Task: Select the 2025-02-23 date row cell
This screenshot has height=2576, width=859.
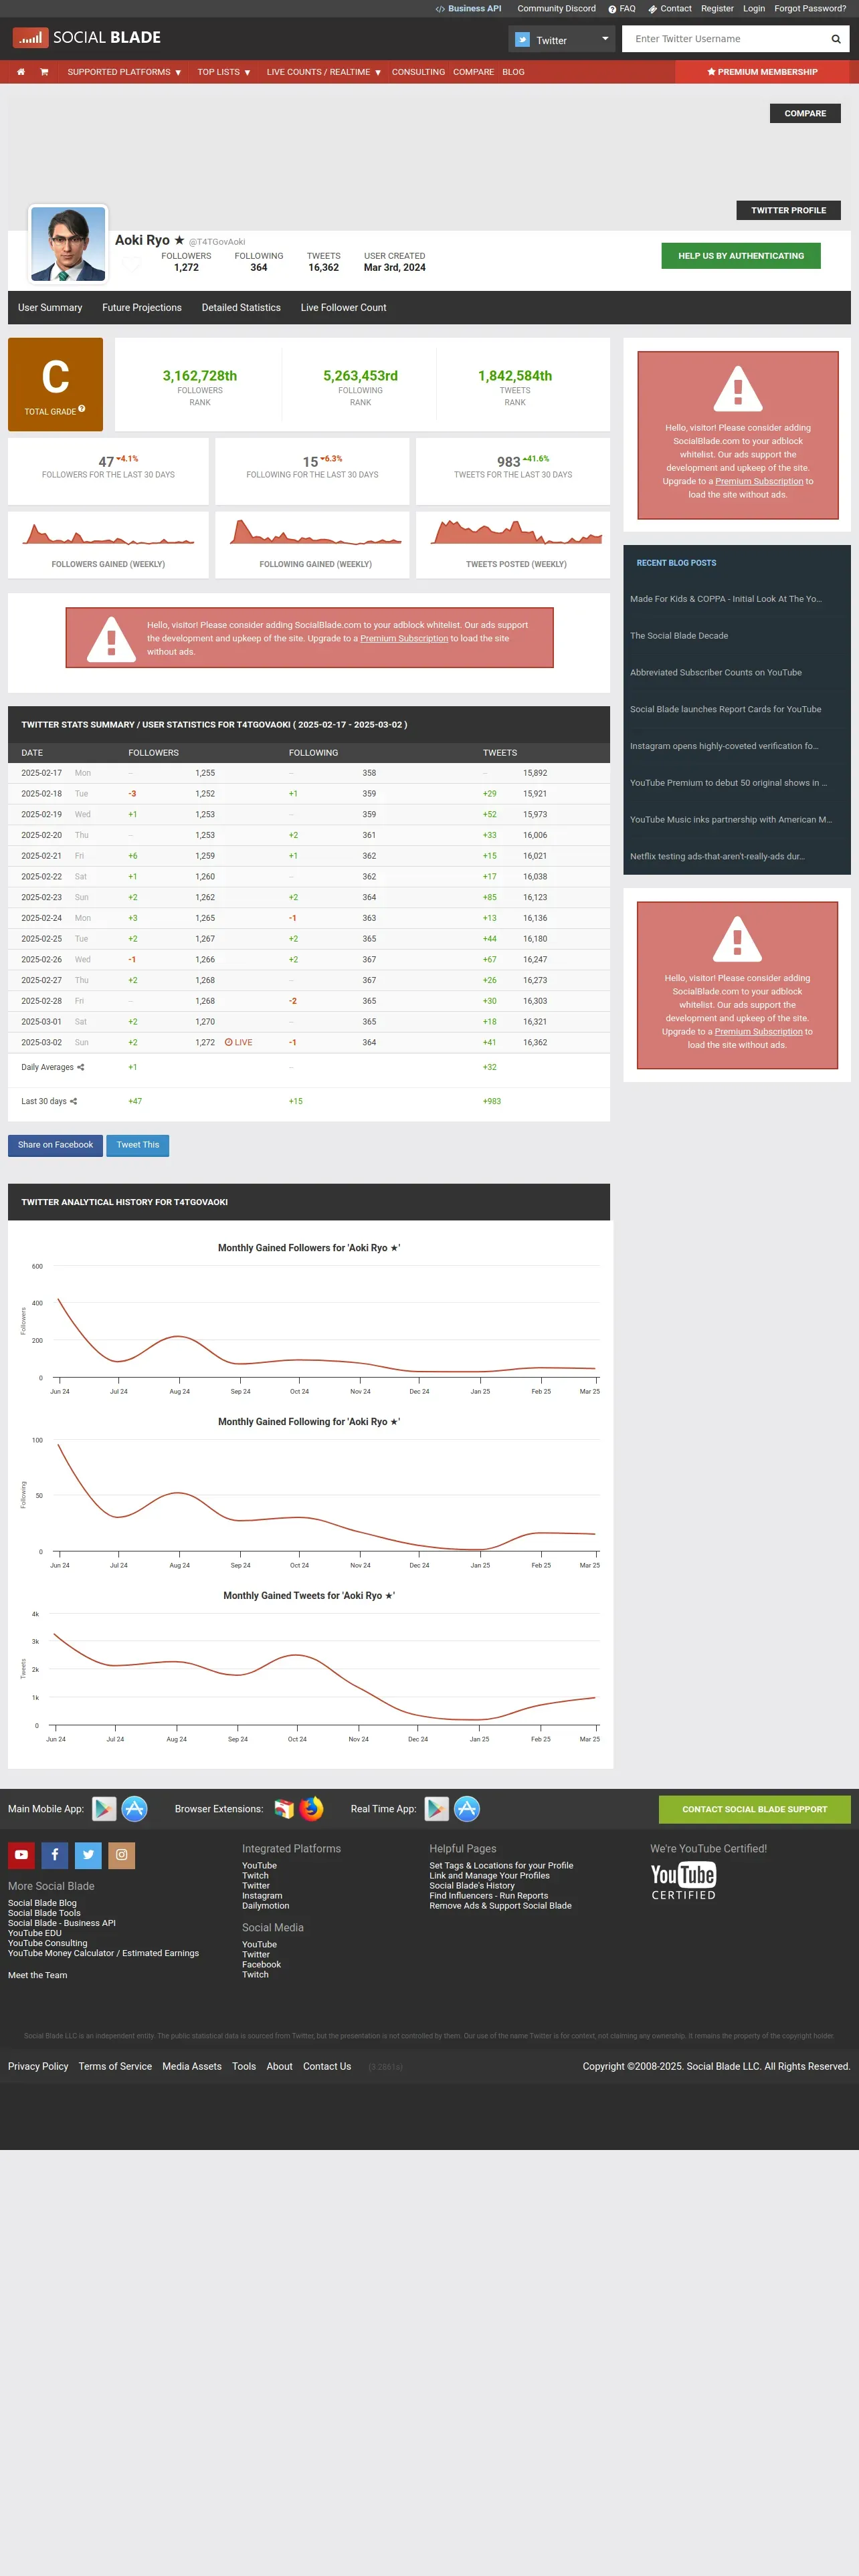Action: (x=41, y=898)
